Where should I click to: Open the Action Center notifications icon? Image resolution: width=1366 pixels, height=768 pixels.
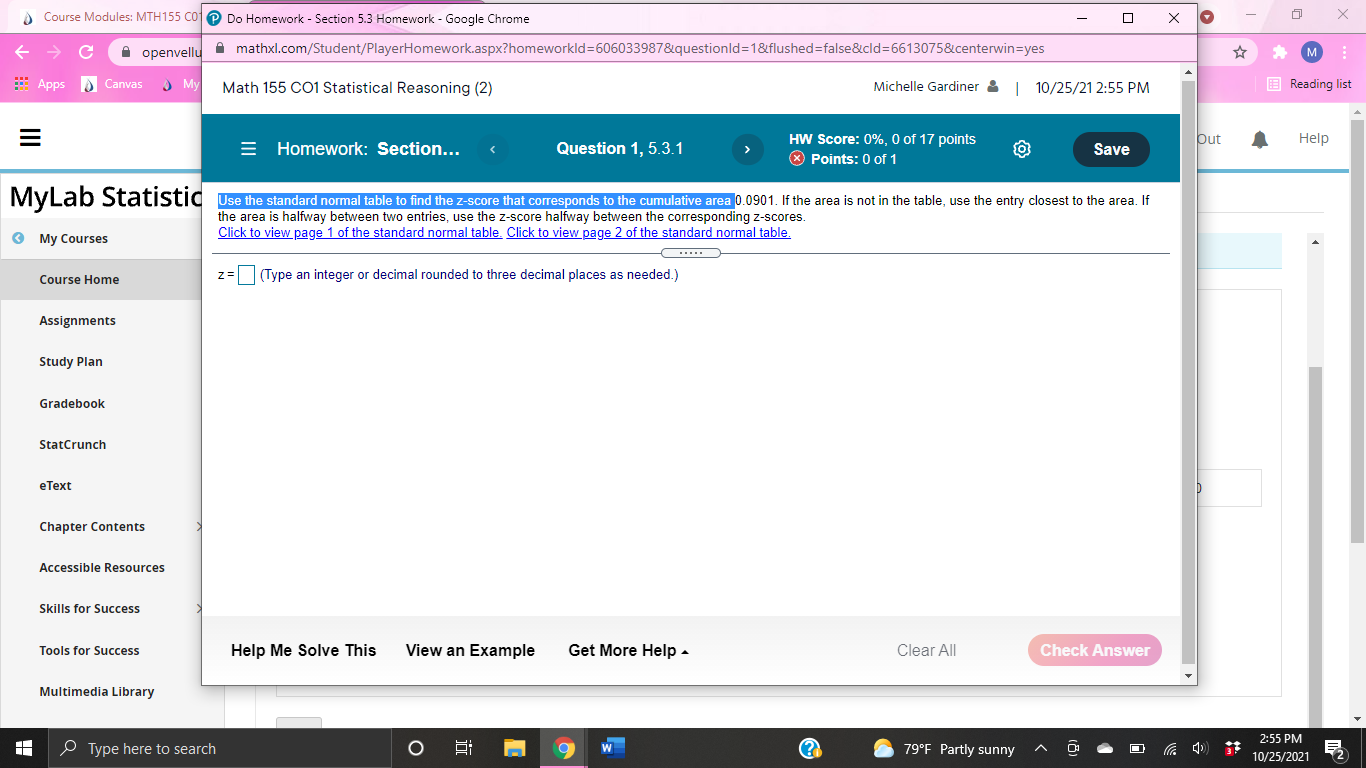pos(1334,748)
